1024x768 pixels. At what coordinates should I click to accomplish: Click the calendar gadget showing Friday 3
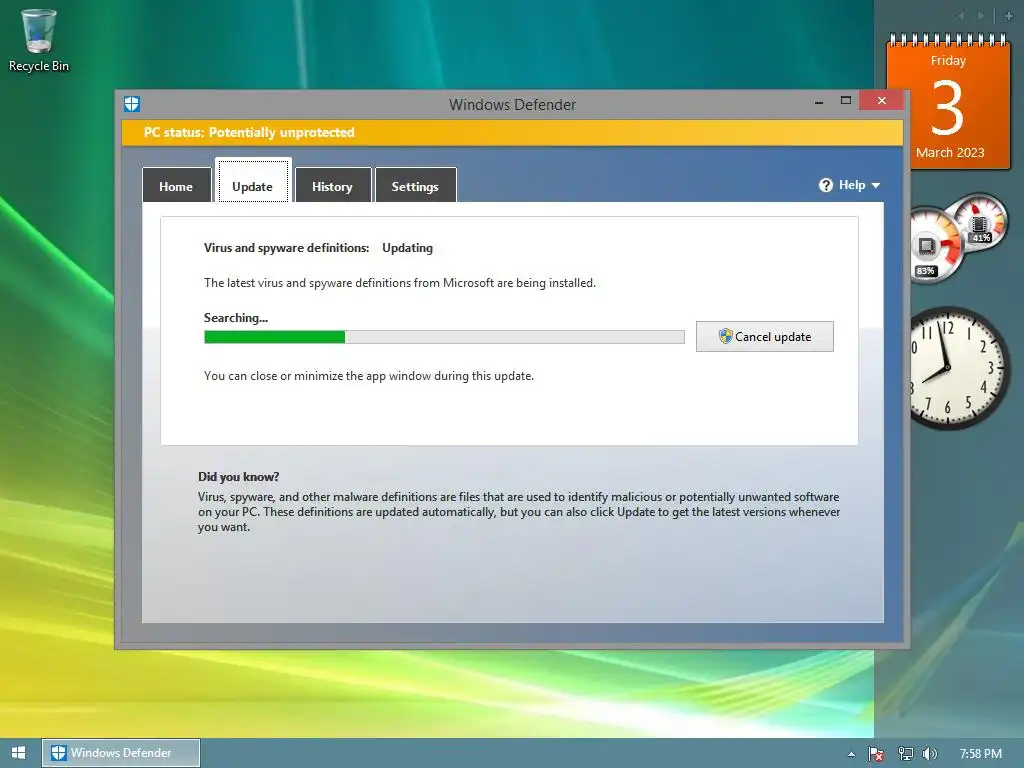point(948,102)
